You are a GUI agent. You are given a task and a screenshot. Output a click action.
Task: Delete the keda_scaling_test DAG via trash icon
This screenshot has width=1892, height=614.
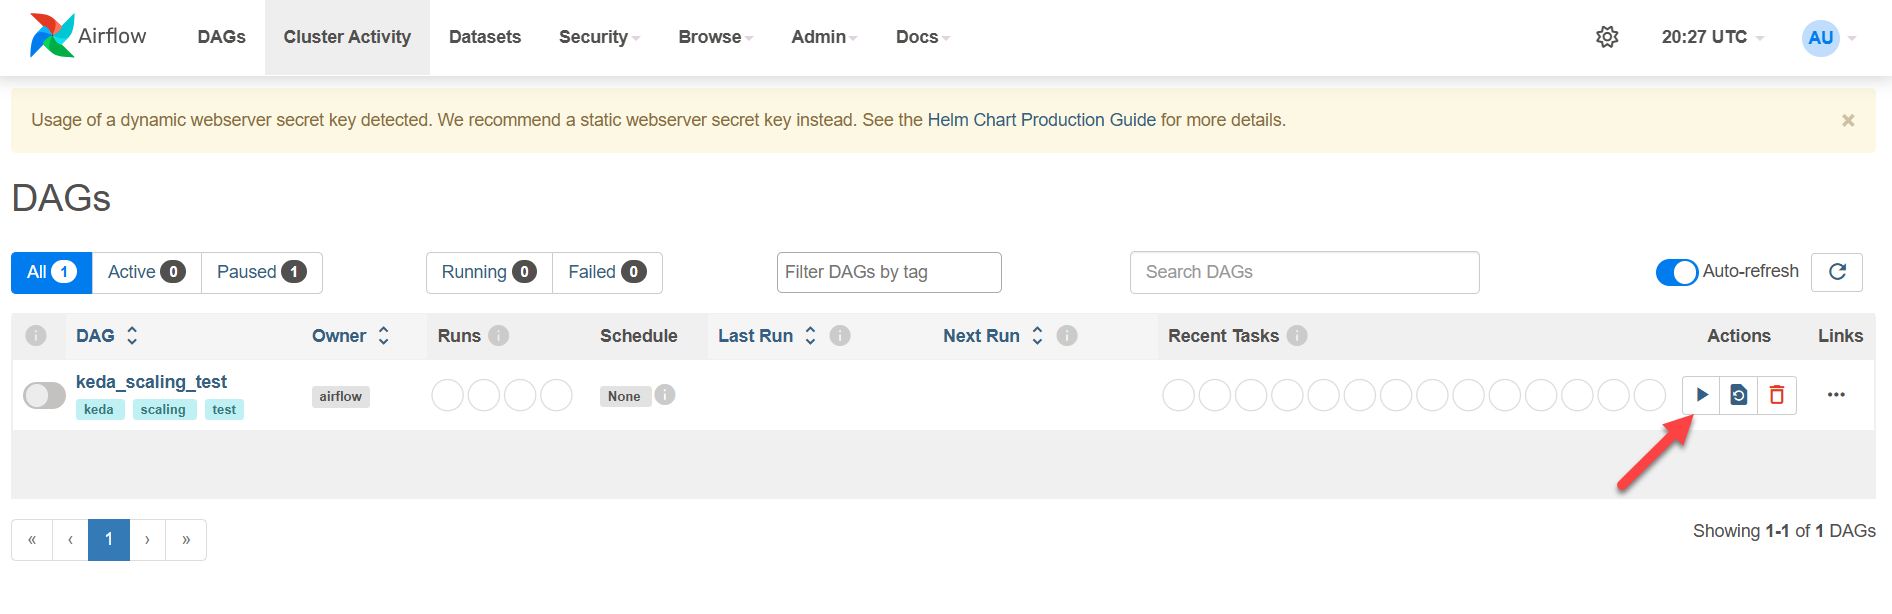[x=1777, y=395]
